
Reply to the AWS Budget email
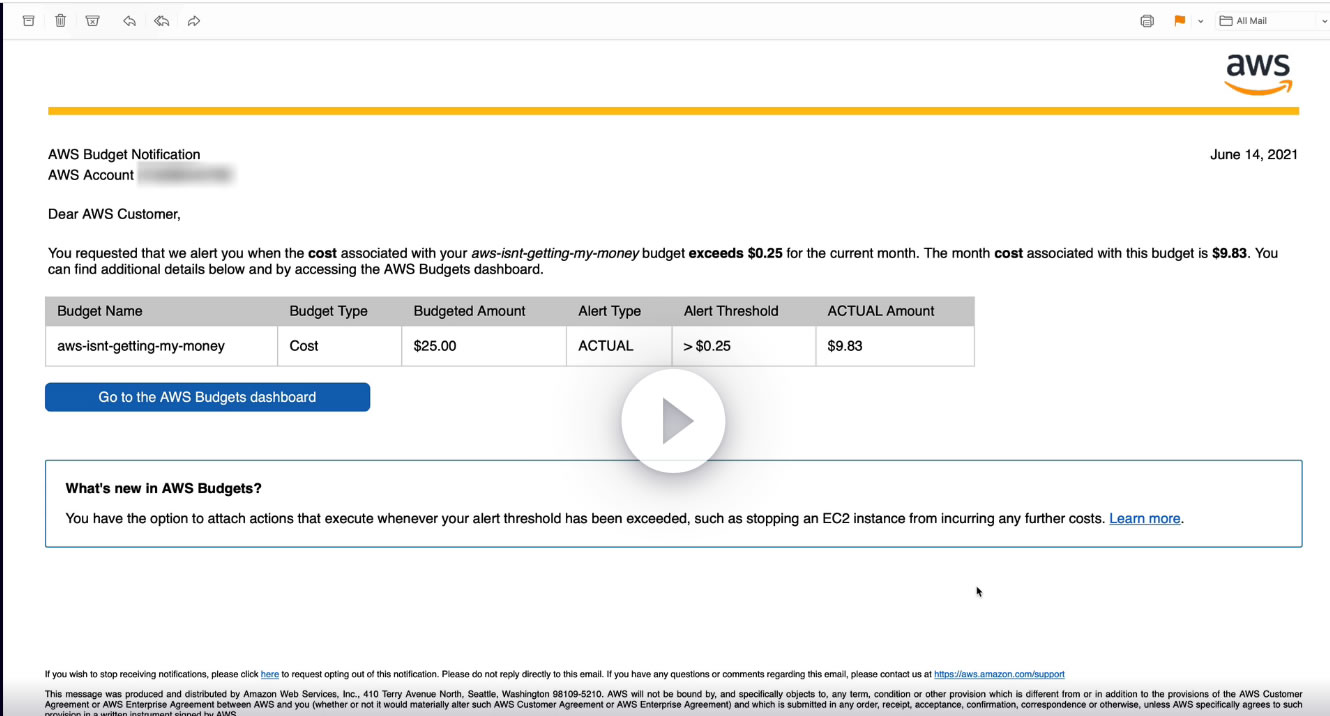tap(129, 20)
